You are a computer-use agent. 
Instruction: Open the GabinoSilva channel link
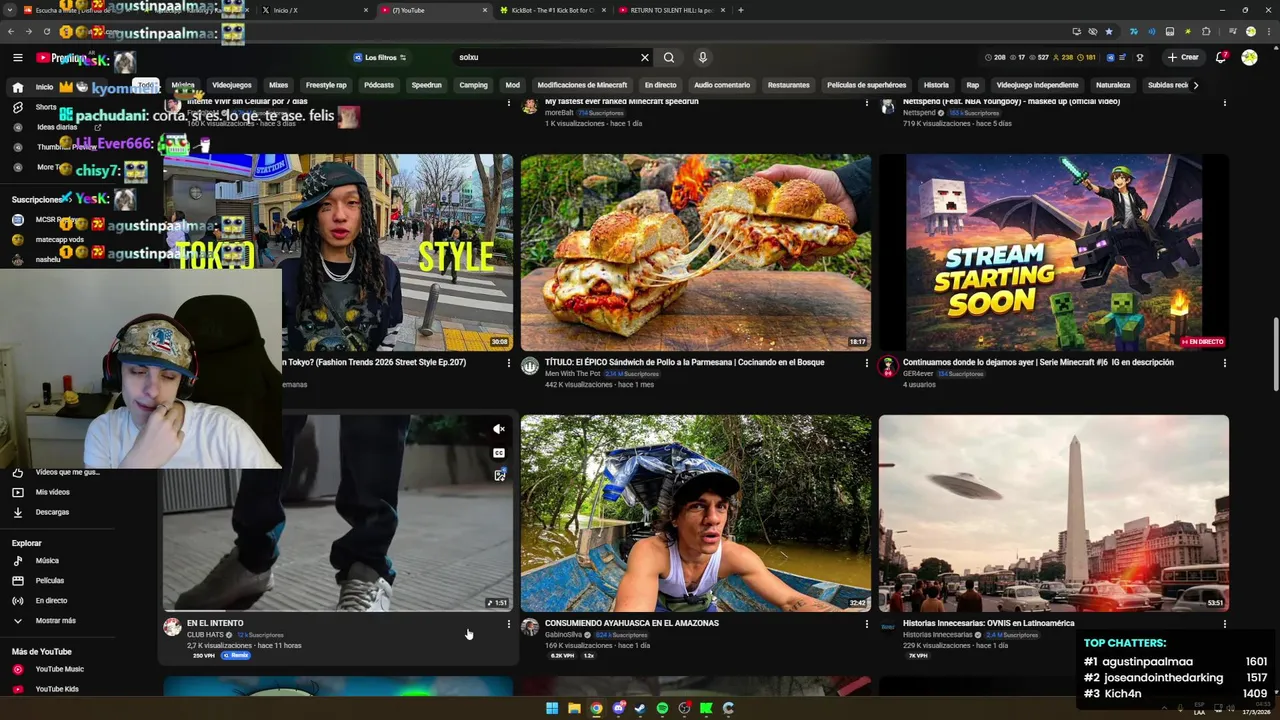[563, 635]
